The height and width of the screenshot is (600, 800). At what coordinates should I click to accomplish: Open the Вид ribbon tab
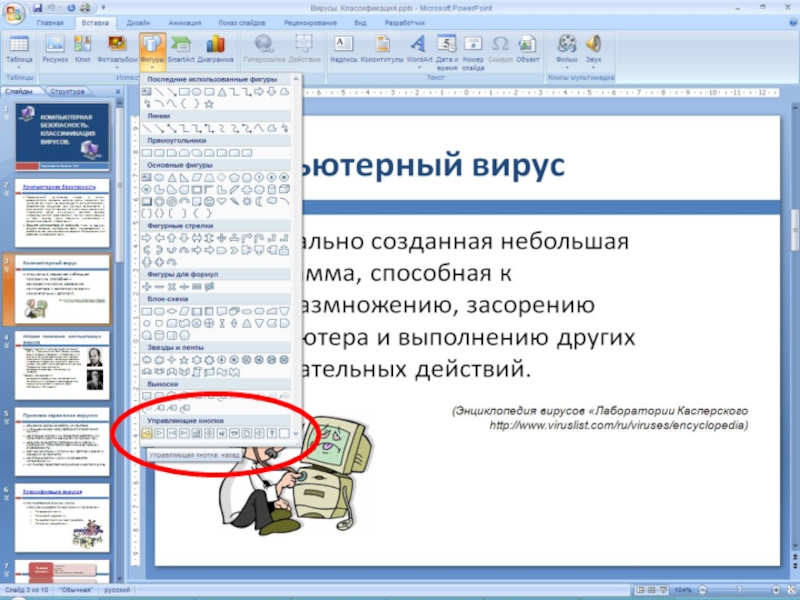[360, 23]
